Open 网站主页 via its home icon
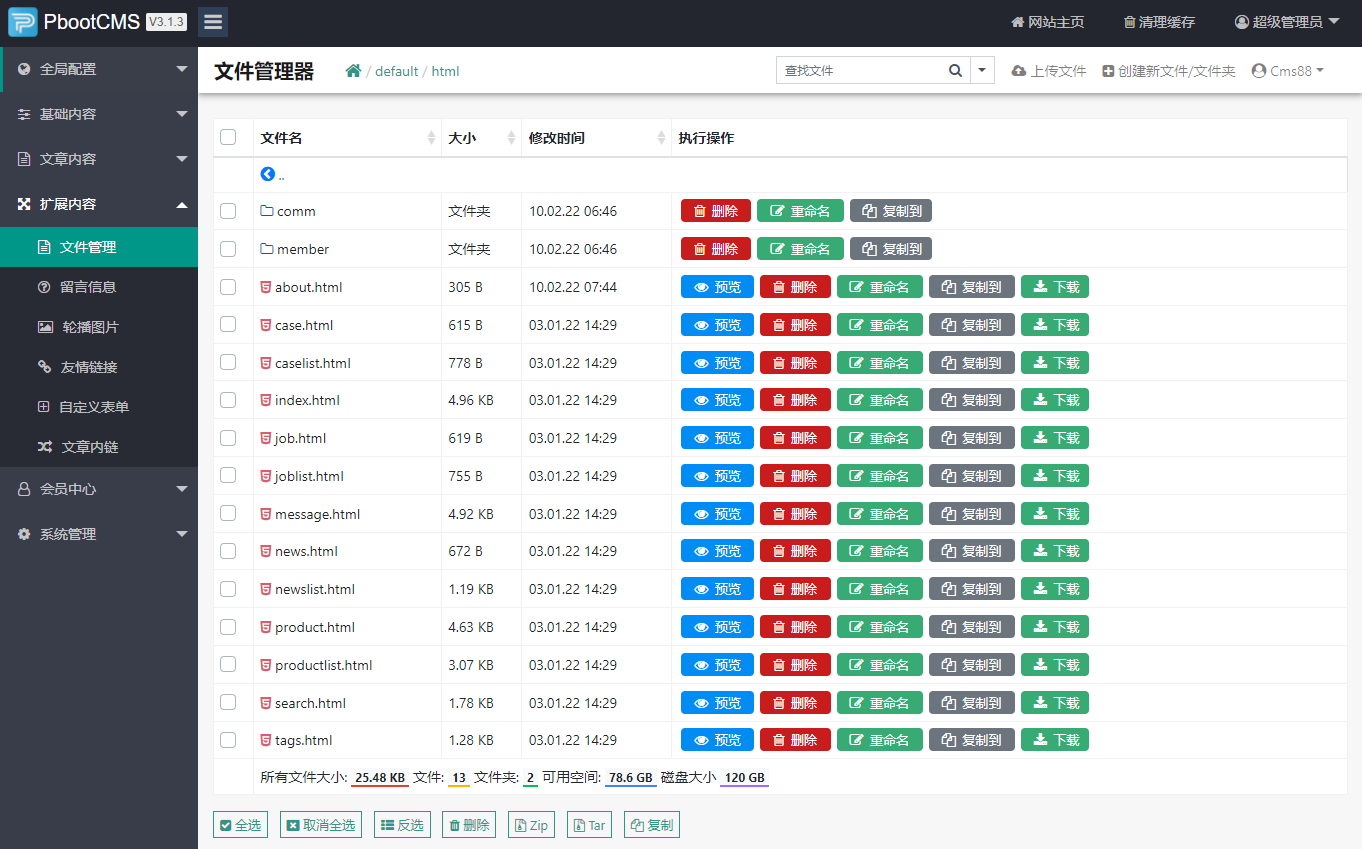This screenshot has height=849, width=1362. (x=1017, y=20)
